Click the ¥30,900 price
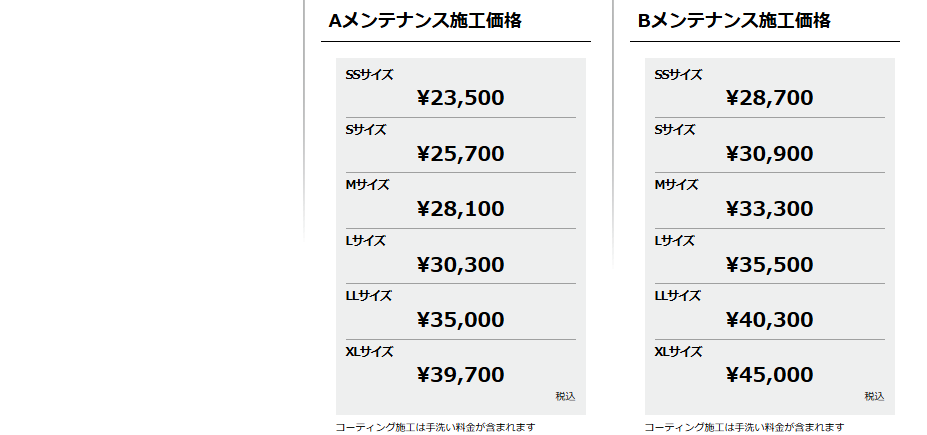 coord(769,154)
